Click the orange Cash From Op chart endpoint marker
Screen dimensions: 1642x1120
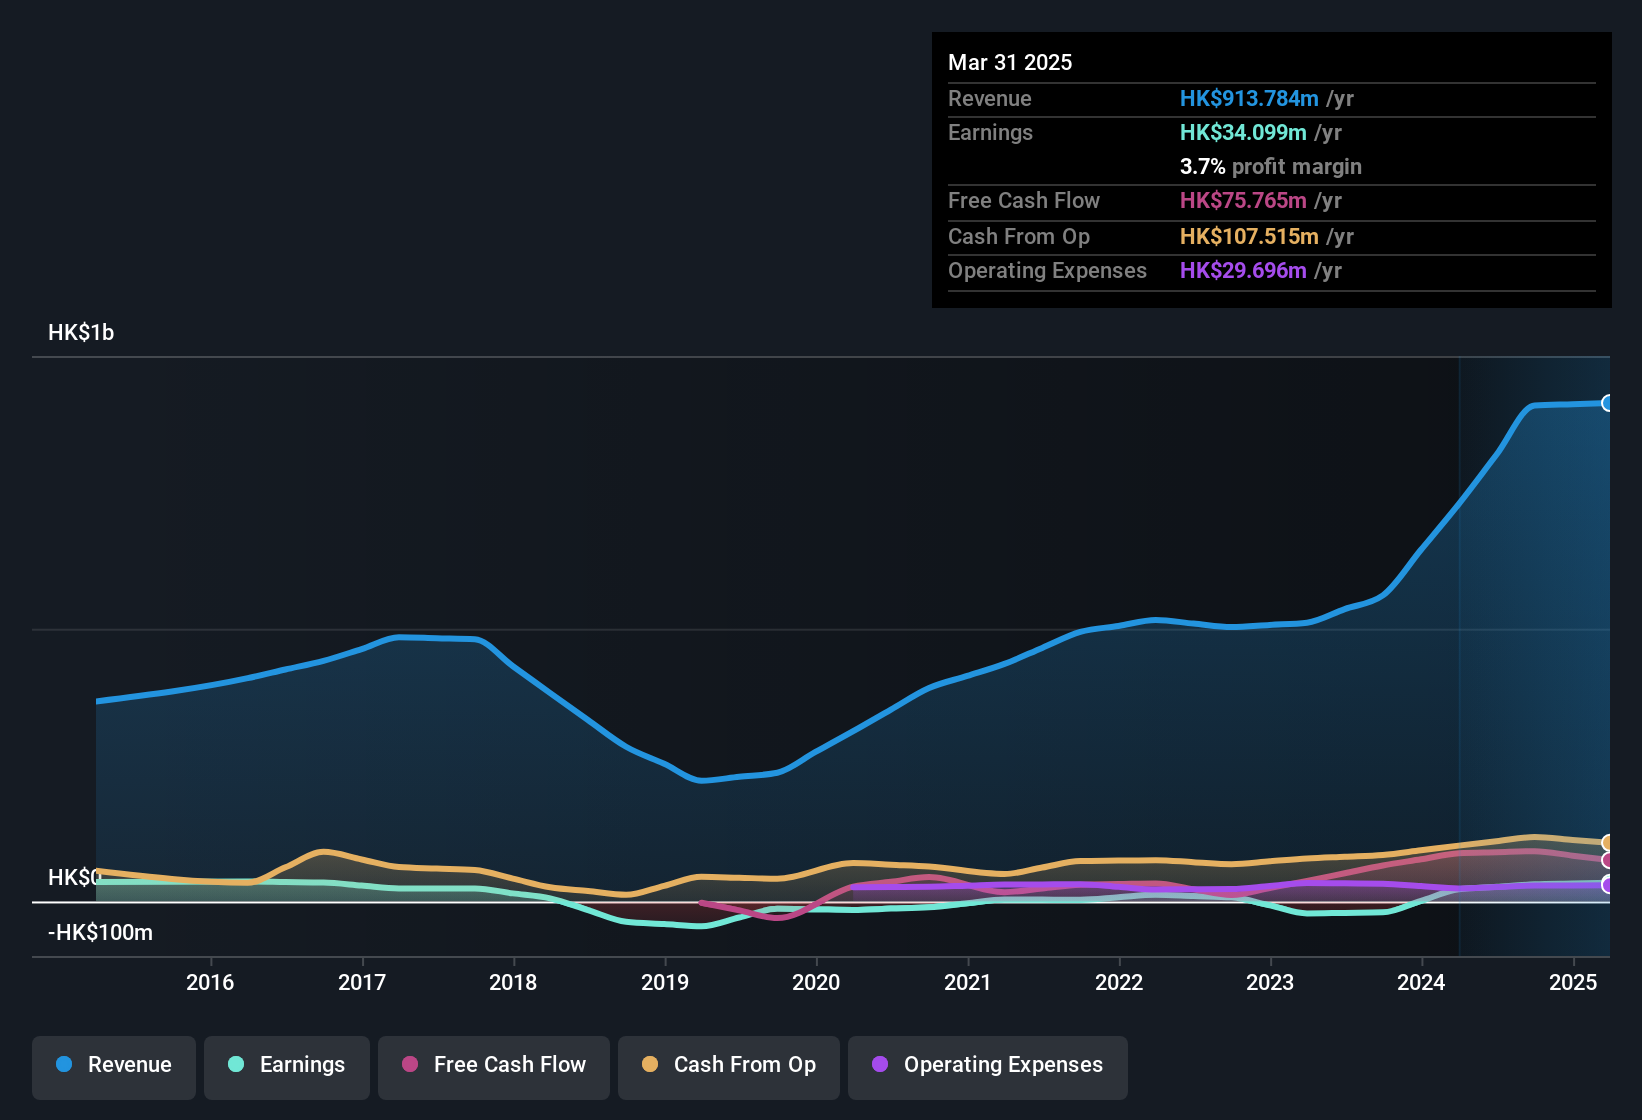tap(1608, 843)
